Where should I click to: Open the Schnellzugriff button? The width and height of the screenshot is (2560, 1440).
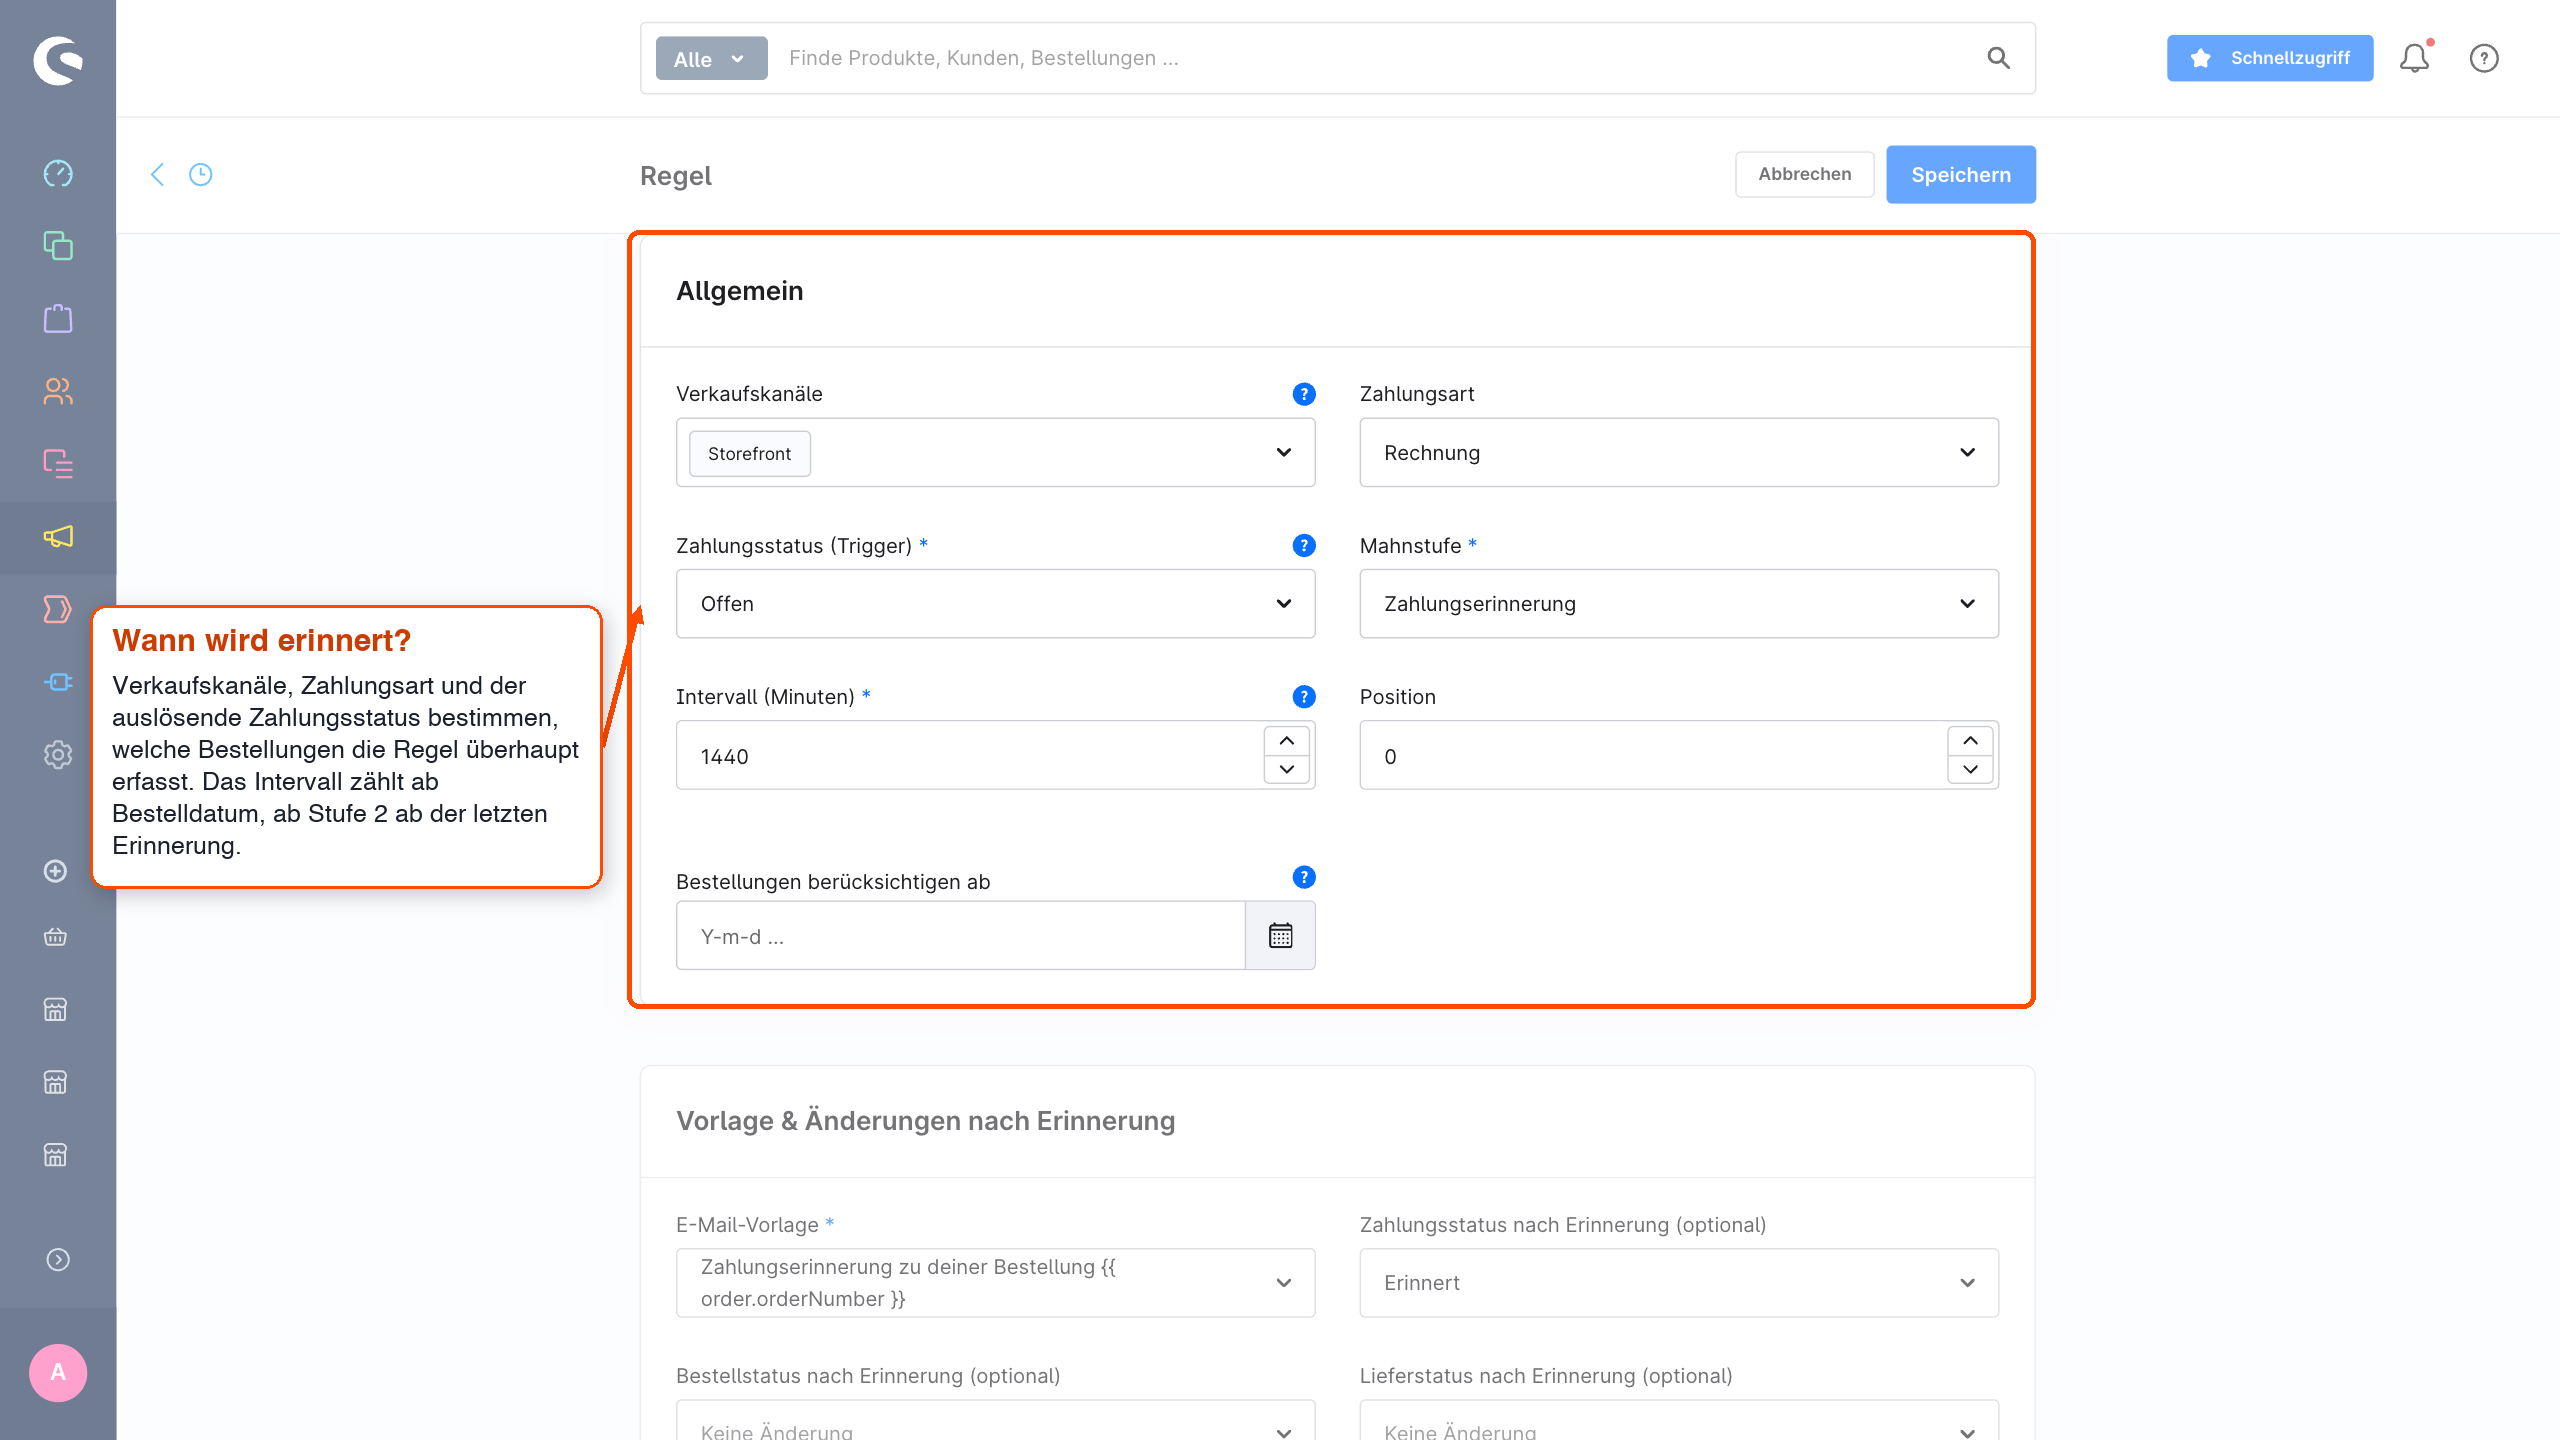[x=2270, y=58]
